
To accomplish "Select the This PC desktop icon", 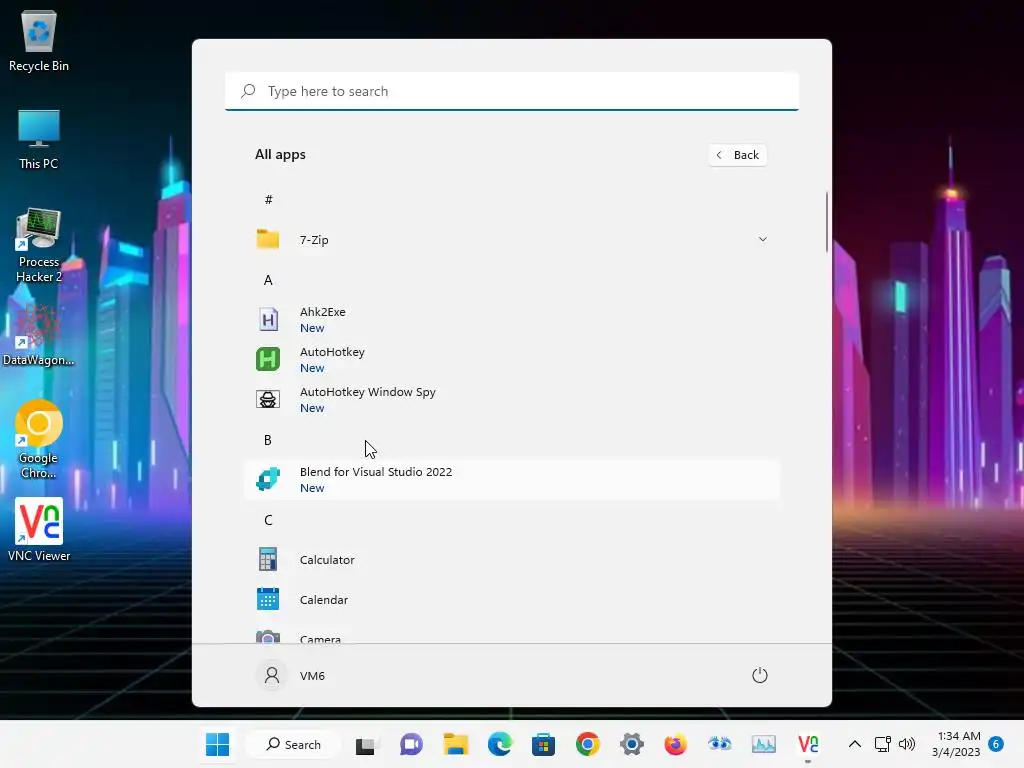I will 39,139.
